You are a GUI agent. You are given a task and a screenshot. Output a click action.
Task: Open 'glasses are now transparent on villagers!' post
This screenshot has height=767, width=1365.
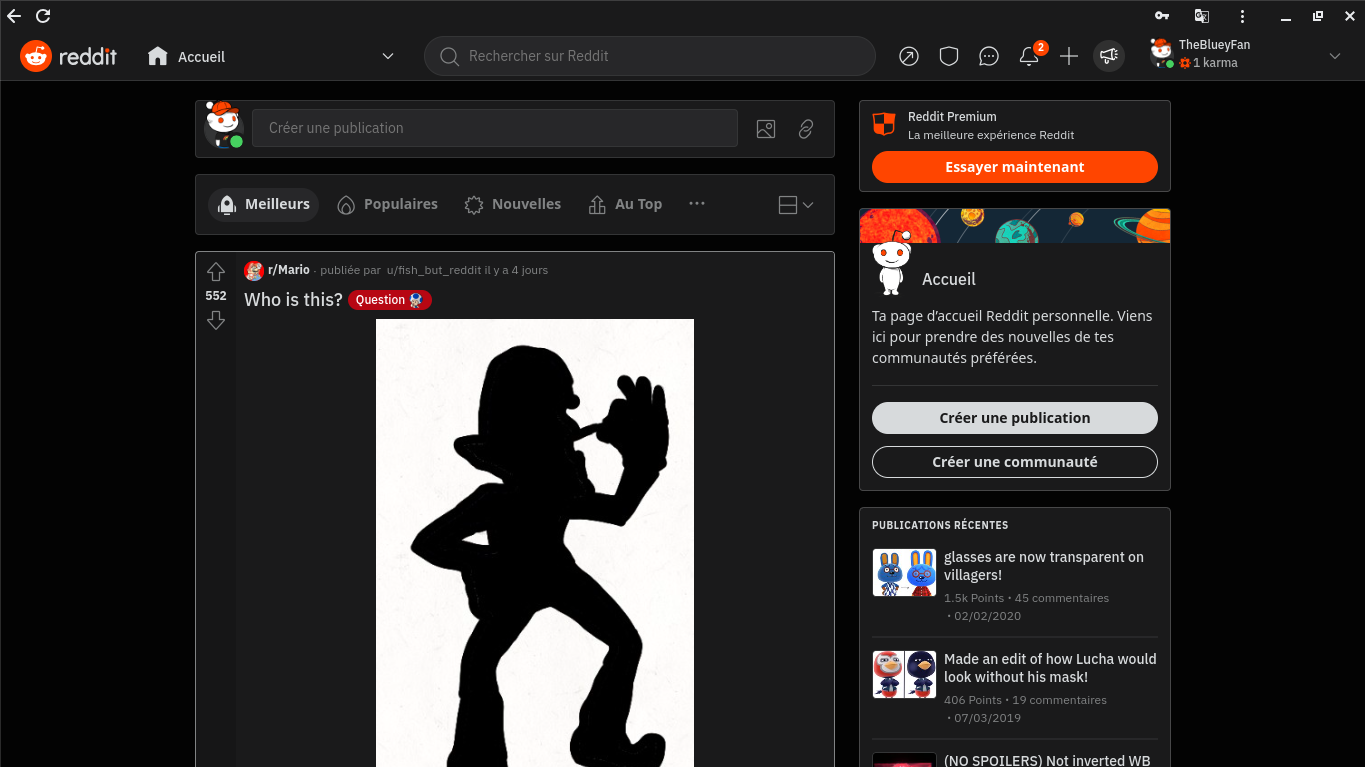coord(1044,566)
